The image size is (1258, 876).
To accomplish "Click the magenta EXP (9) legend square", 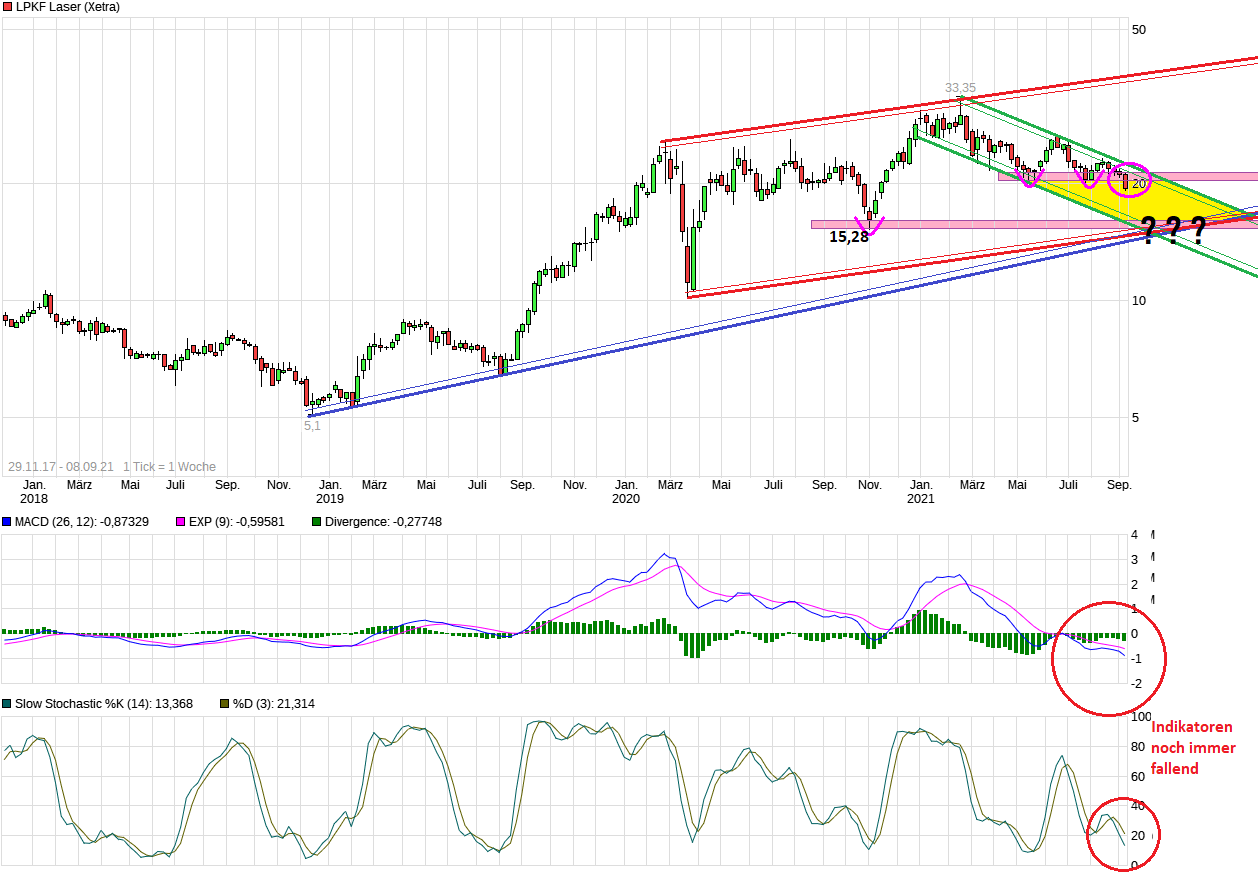I will [181, 522].
